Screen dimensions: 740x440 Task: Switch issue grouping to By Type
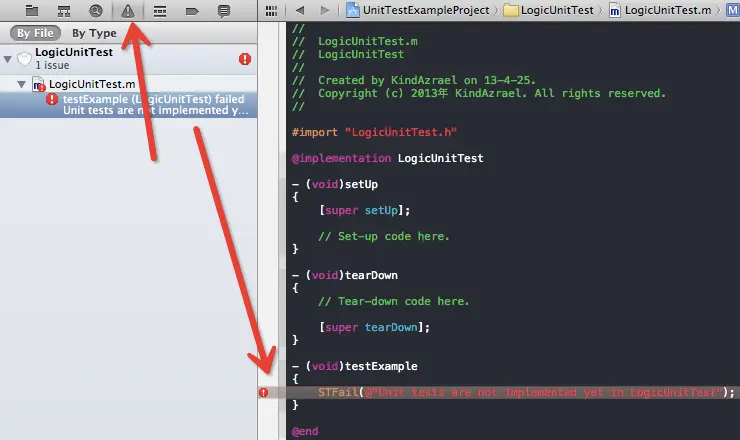[94, 33]
